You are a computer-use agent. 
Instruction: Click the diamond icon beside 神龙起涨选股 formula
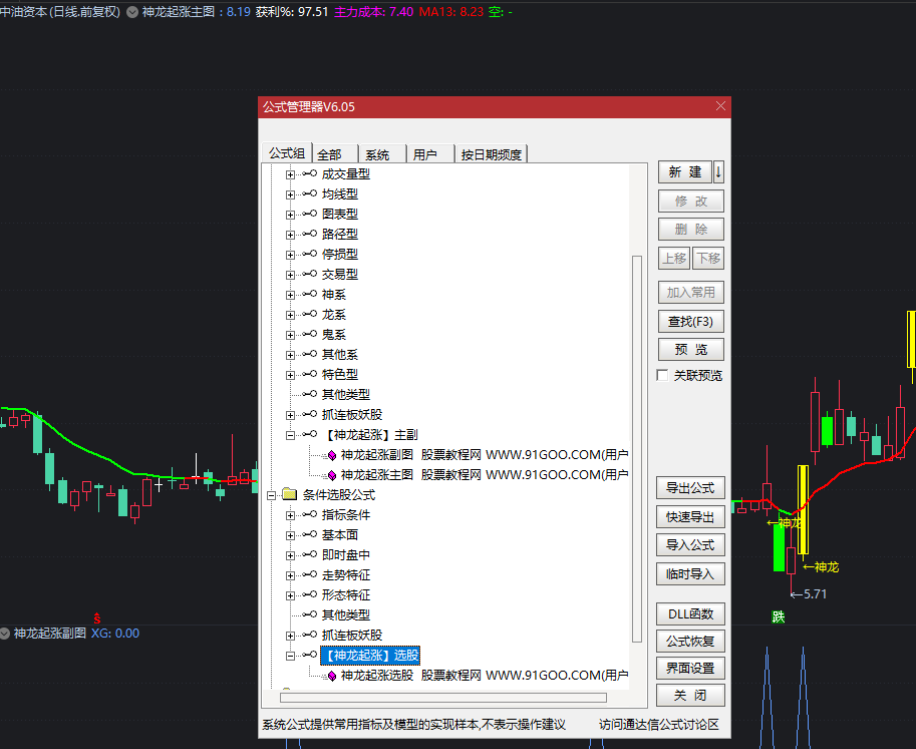pyautogui.click(x=332, y=675)
